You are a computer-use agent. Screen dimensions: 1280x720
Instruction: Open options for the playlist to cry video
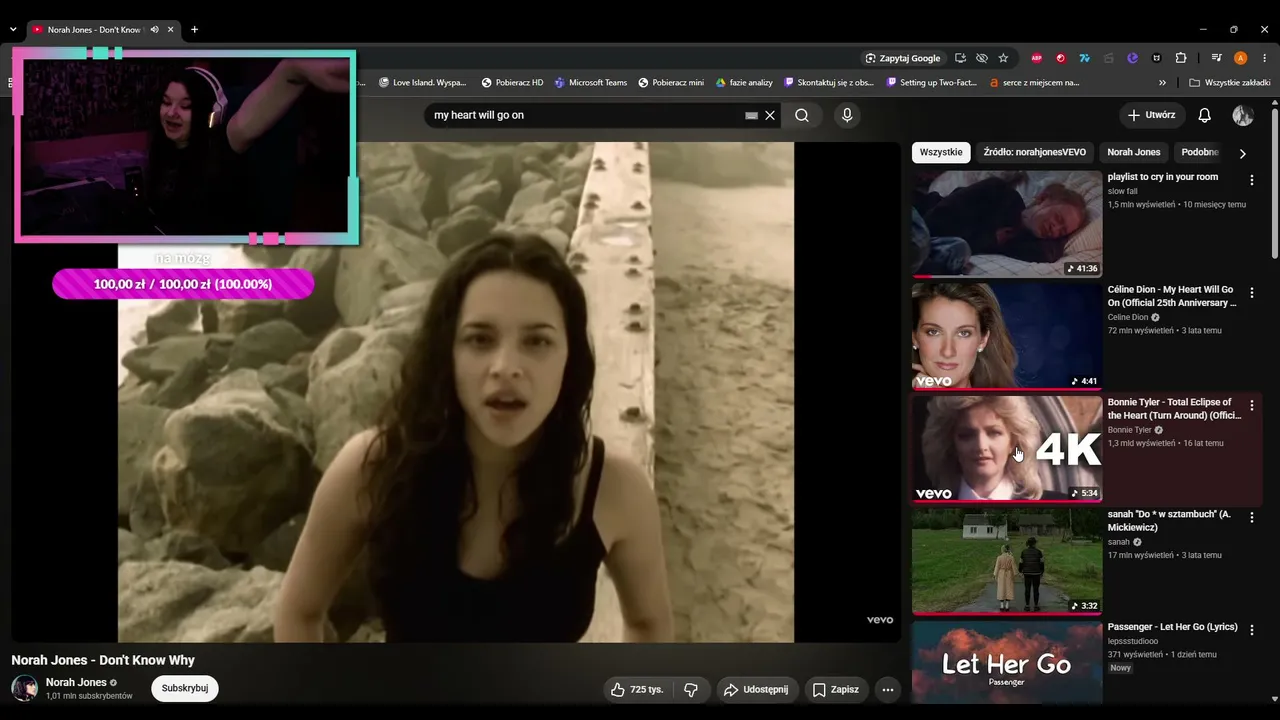coord(1252,180)
